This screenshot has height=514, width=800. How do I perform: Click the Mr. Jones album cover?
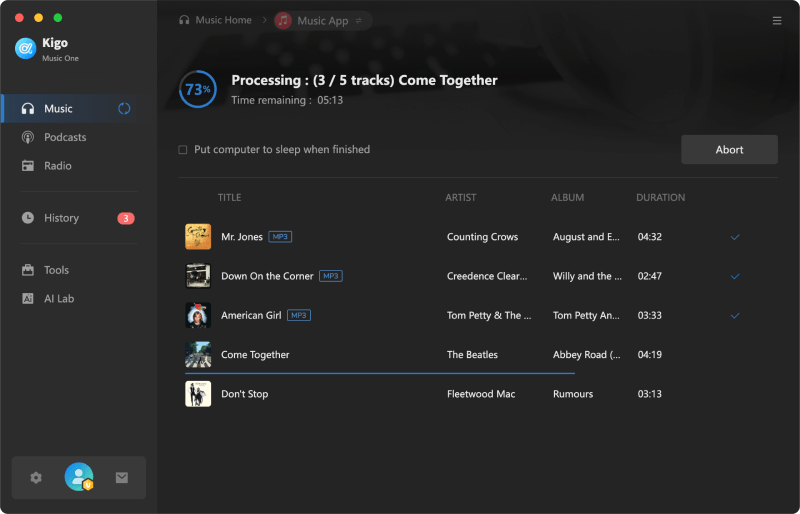click(x=198, y=237)
